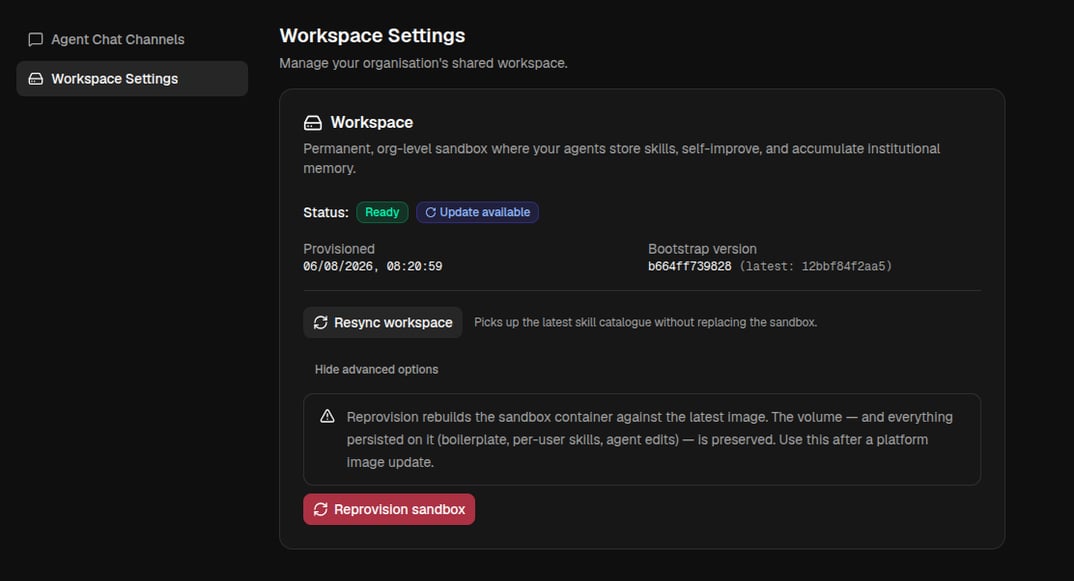Click bootstrap version b664ff739828

(x=690, y=267)
